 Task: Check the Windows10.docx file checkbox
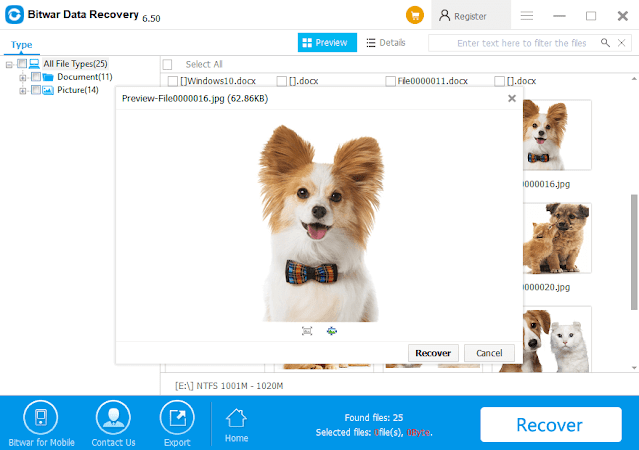pyautogui.click(x=173, y=81)
